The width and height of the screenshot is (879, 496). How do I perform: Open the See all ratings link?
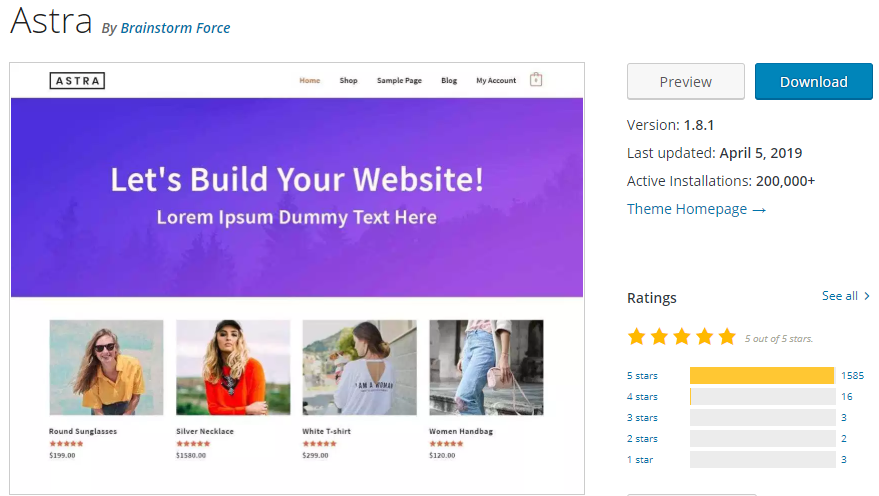(x=840, y=296)
